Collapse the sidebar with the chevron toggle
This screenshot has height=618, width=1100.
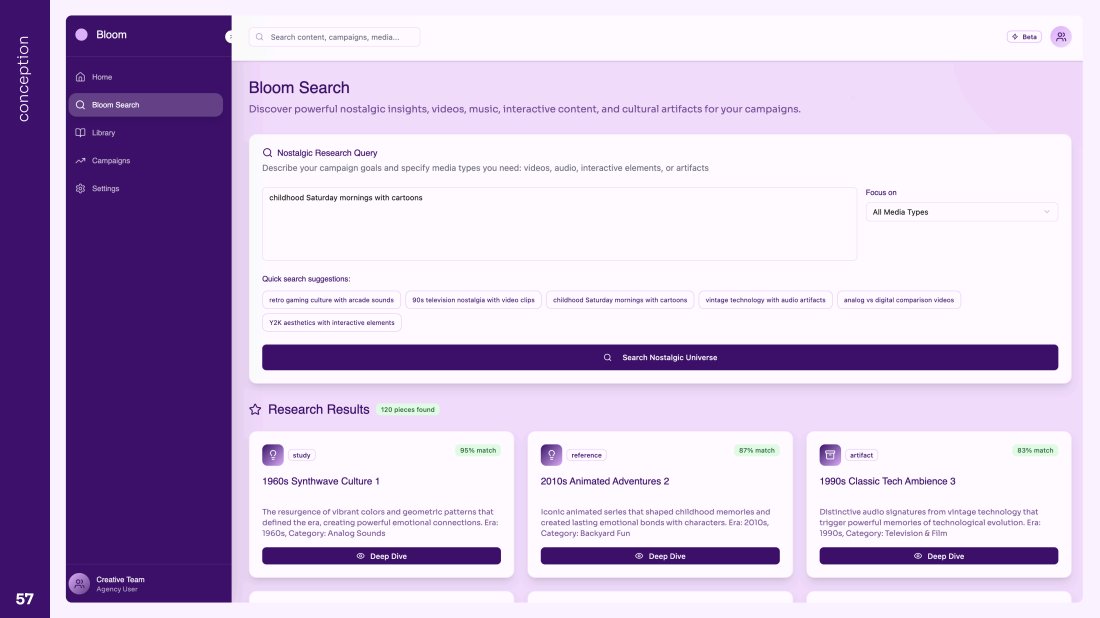click(x=229, y=36)
